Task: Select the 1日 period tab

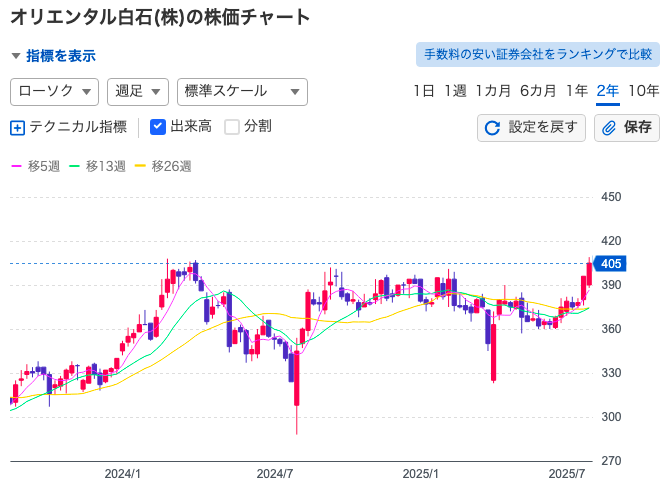Action: click(x=423, y=91)
